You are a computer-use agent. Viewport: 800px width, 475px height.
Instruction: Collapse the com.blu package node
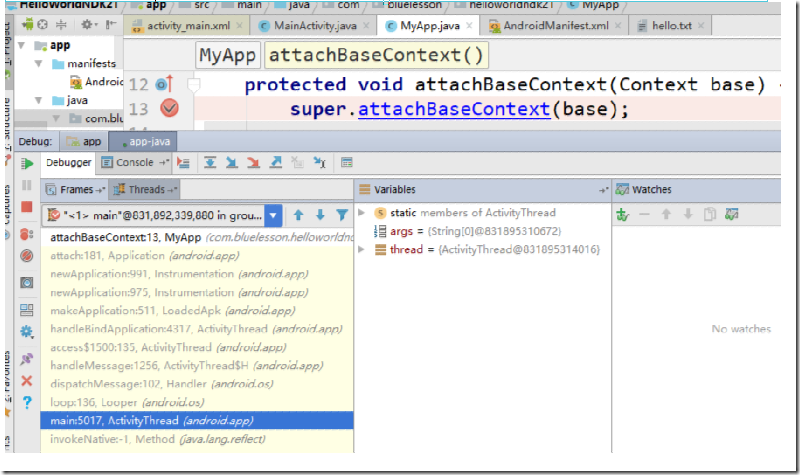tap(56, 119)
